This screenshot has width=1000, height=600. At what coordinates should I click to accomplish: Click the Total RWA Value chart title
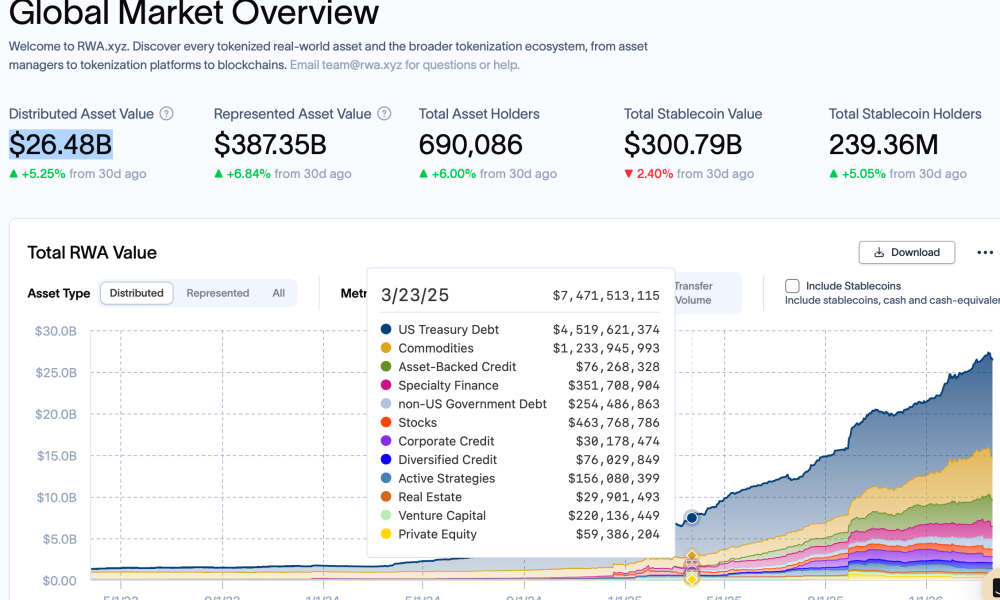click(92, 253)
